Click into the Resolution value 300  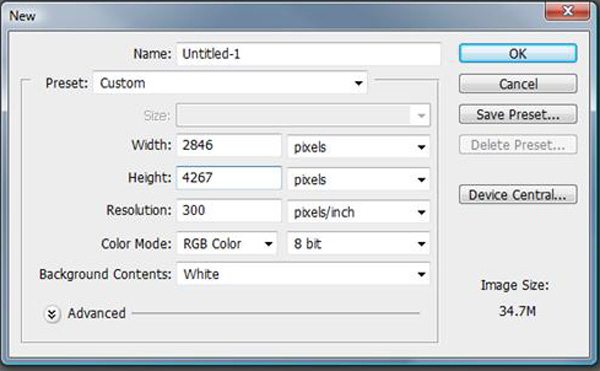[229, 210]
